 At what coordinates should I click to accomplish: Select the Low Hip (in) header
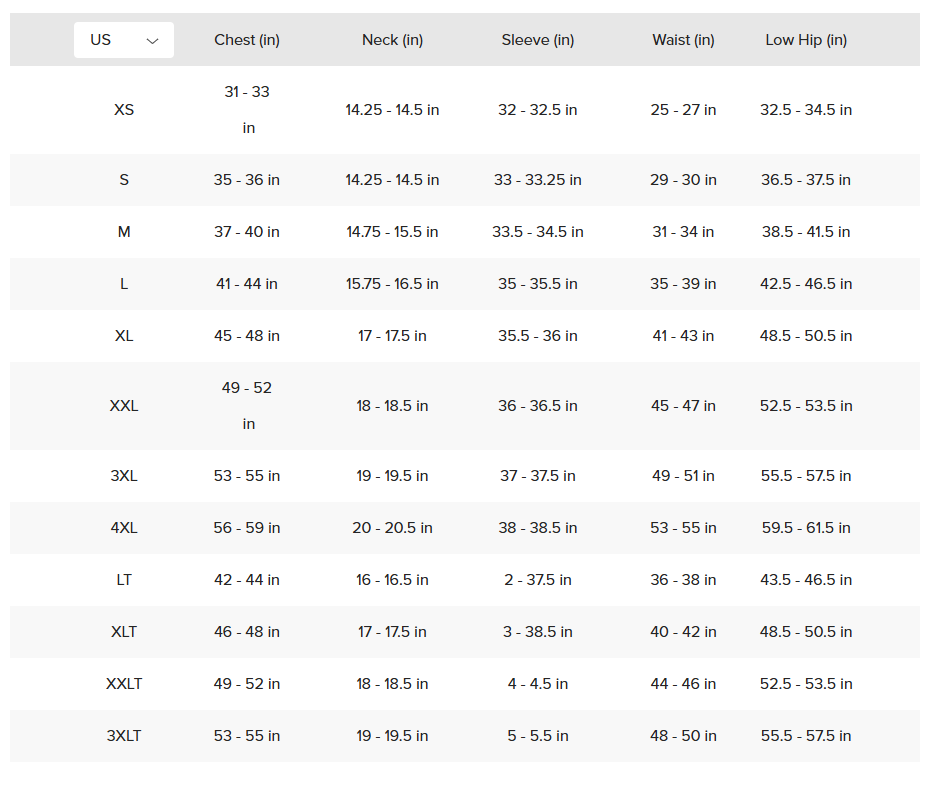click(x=805, y=40)
